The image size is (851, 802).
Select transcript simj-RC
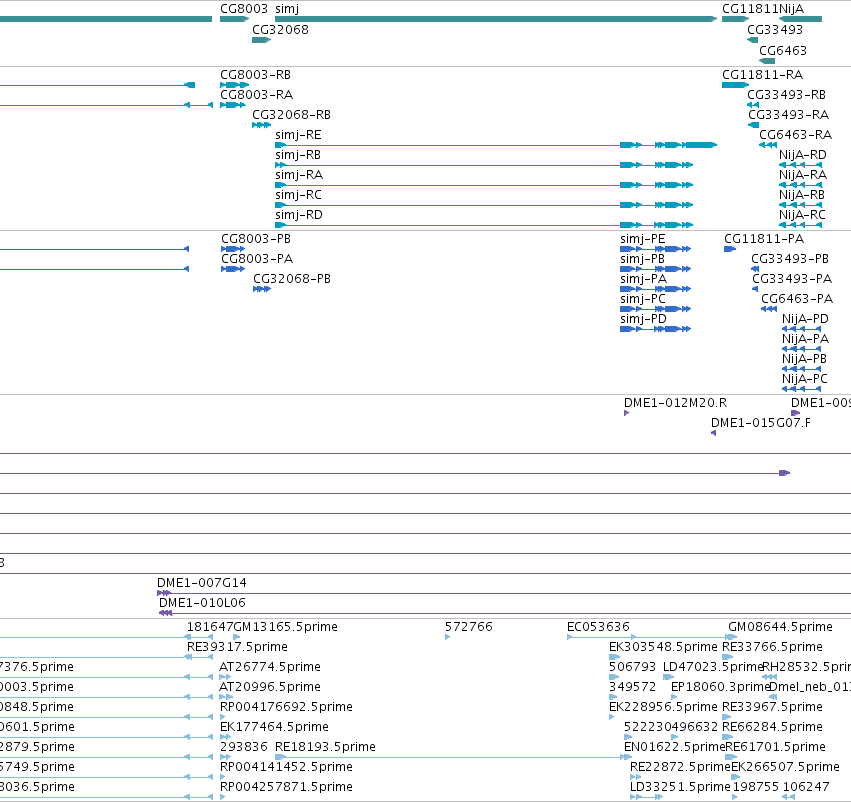(x=298, y=195)
